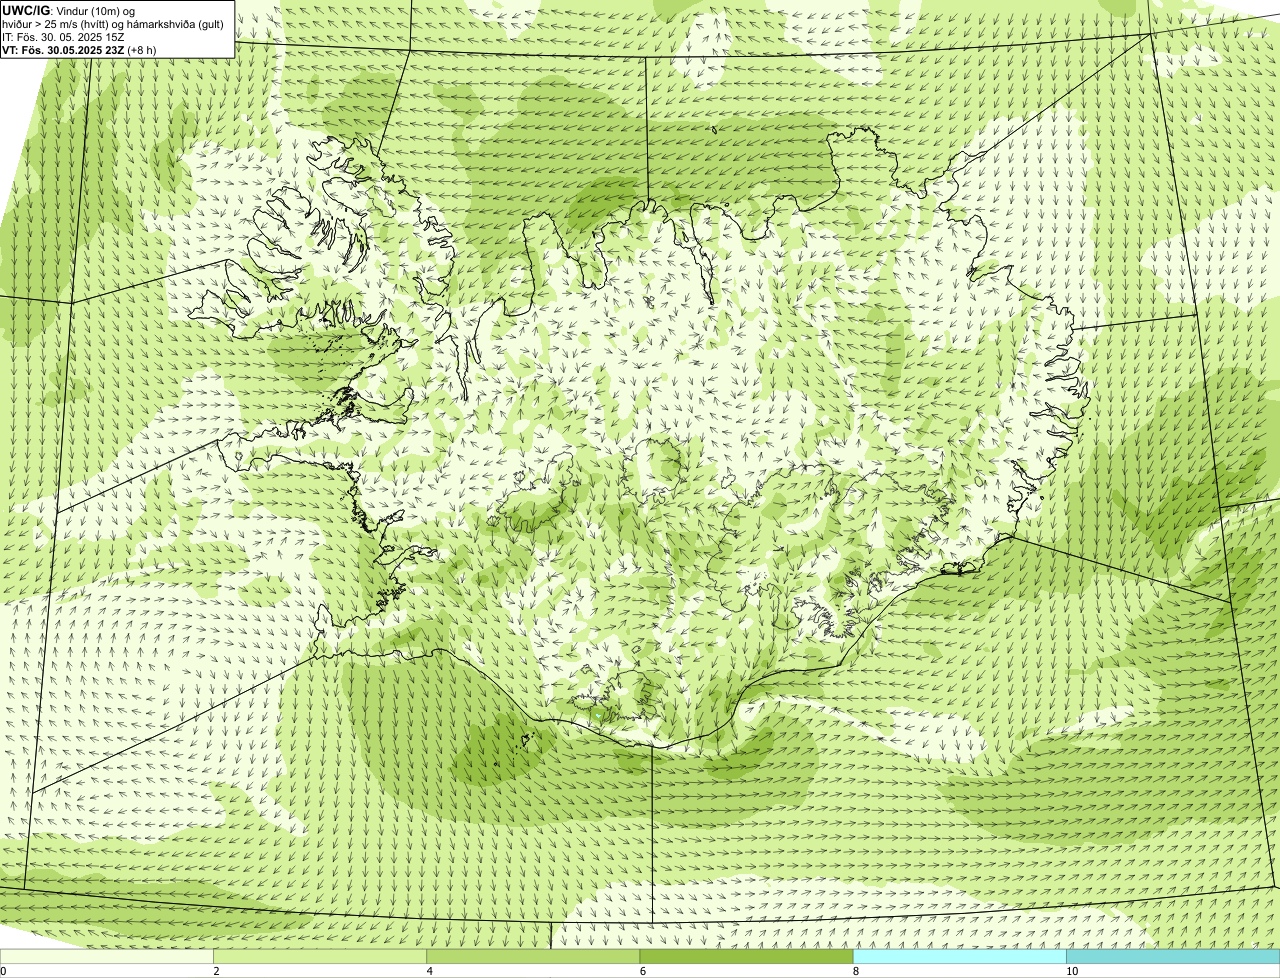Screen dimensions: 1280x978
Task: Click the 'hviður > 25 m/s (hvítt)' description line
Action: [113, 24]
